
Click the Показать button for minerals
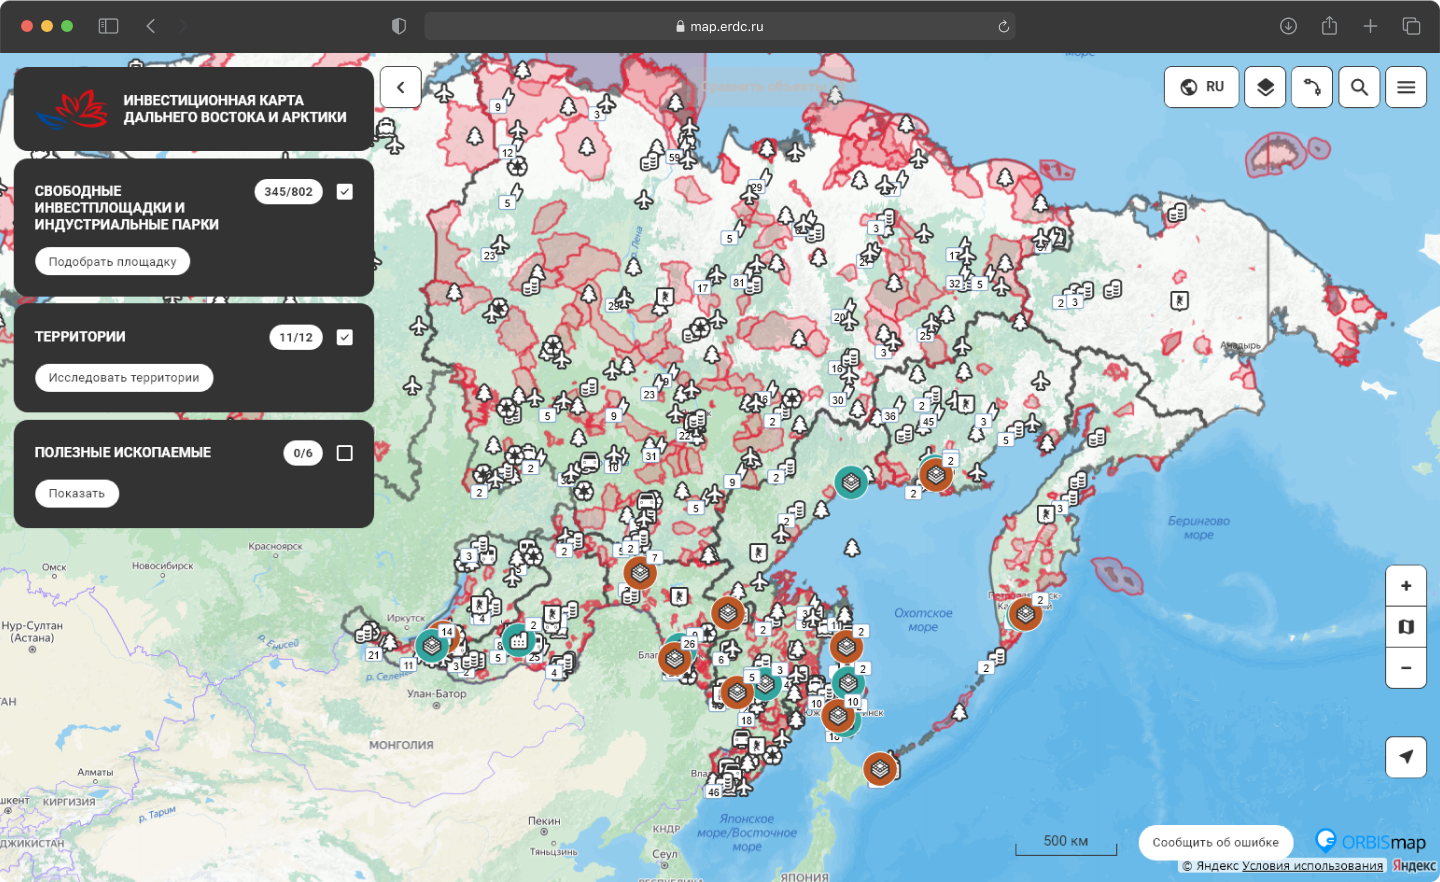(x=77, y=494)
